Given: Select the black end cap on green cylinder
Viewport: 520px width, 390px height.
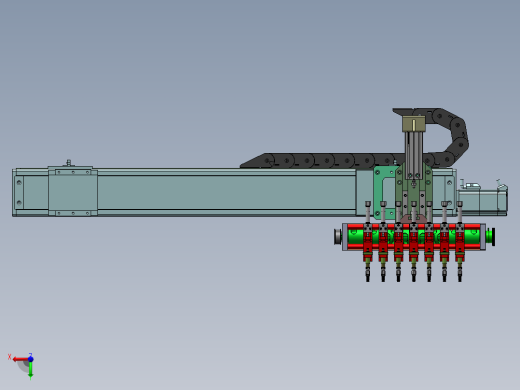Looking at the screenshot, I should pyautogui.click(x=493, y=237).
